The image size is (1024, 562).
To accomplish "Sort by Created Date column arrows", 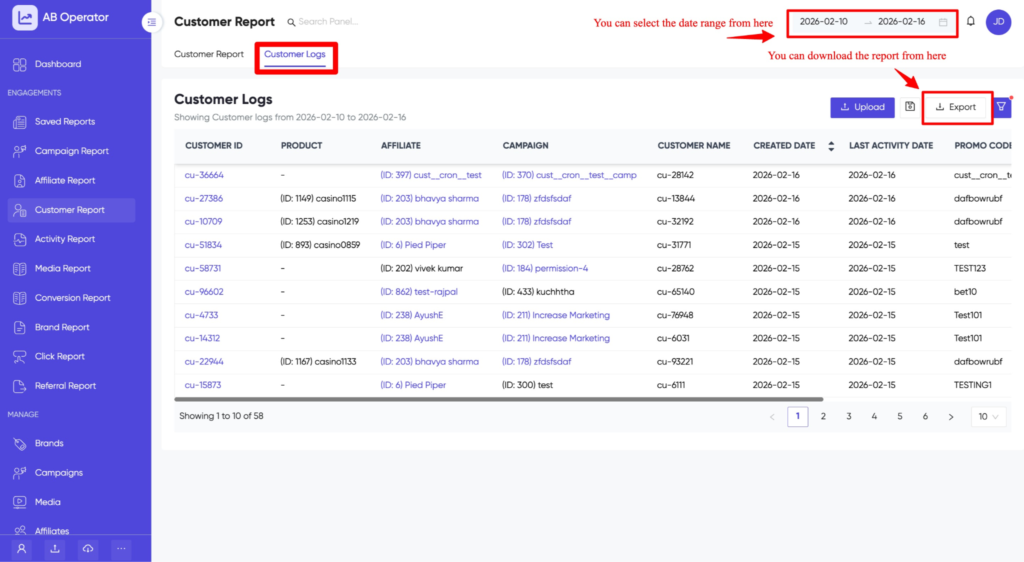I will (831, 146).
